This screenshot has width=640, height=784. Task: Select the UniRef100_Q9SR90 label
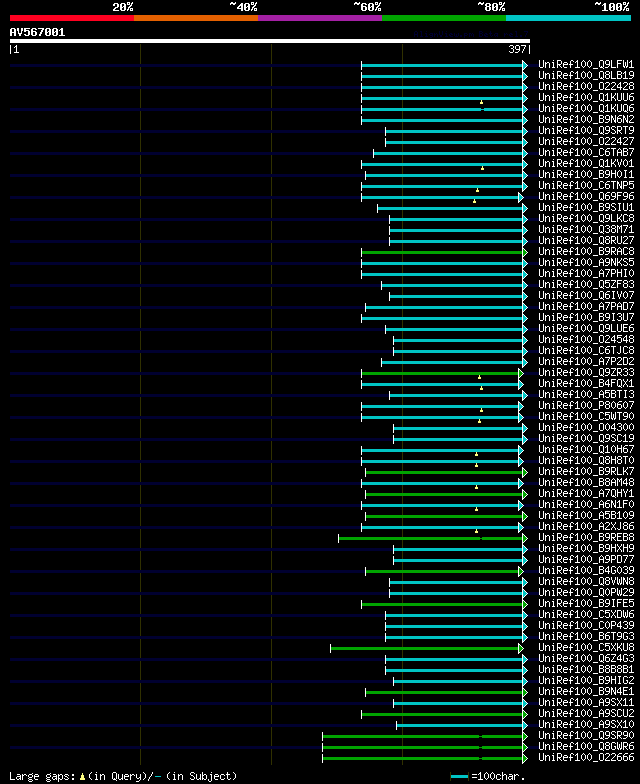(x=586, y=736)
